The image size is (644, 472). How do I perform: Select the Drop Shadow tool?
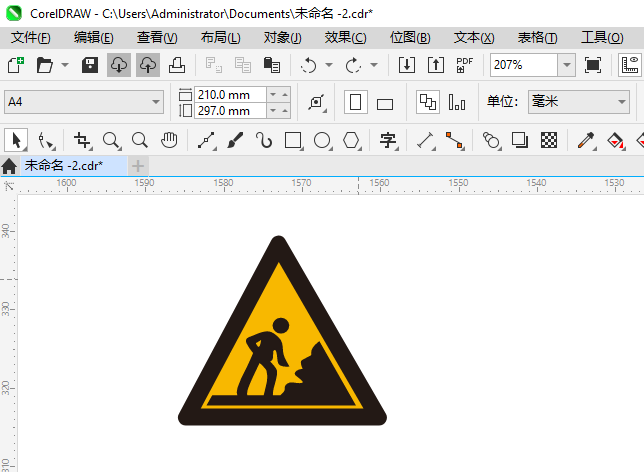tap(520, 140)
